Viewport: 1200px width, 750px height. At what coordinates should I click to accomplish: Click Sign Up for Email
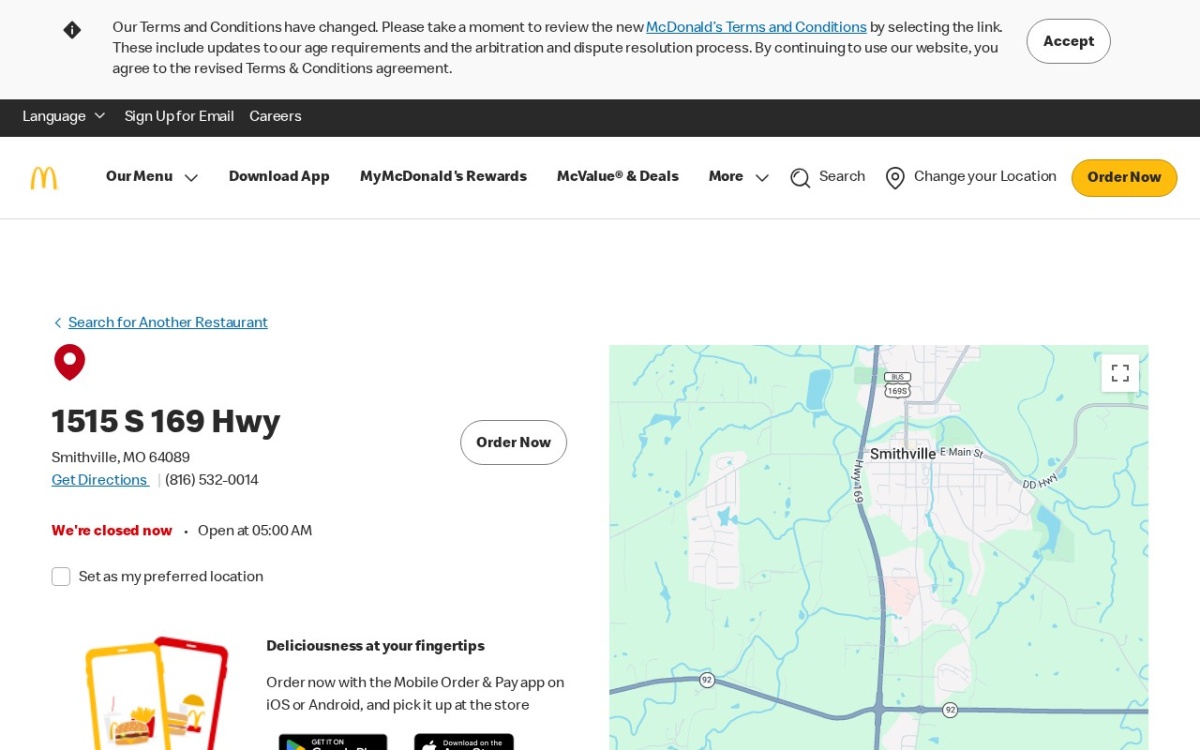click(179, 117)
